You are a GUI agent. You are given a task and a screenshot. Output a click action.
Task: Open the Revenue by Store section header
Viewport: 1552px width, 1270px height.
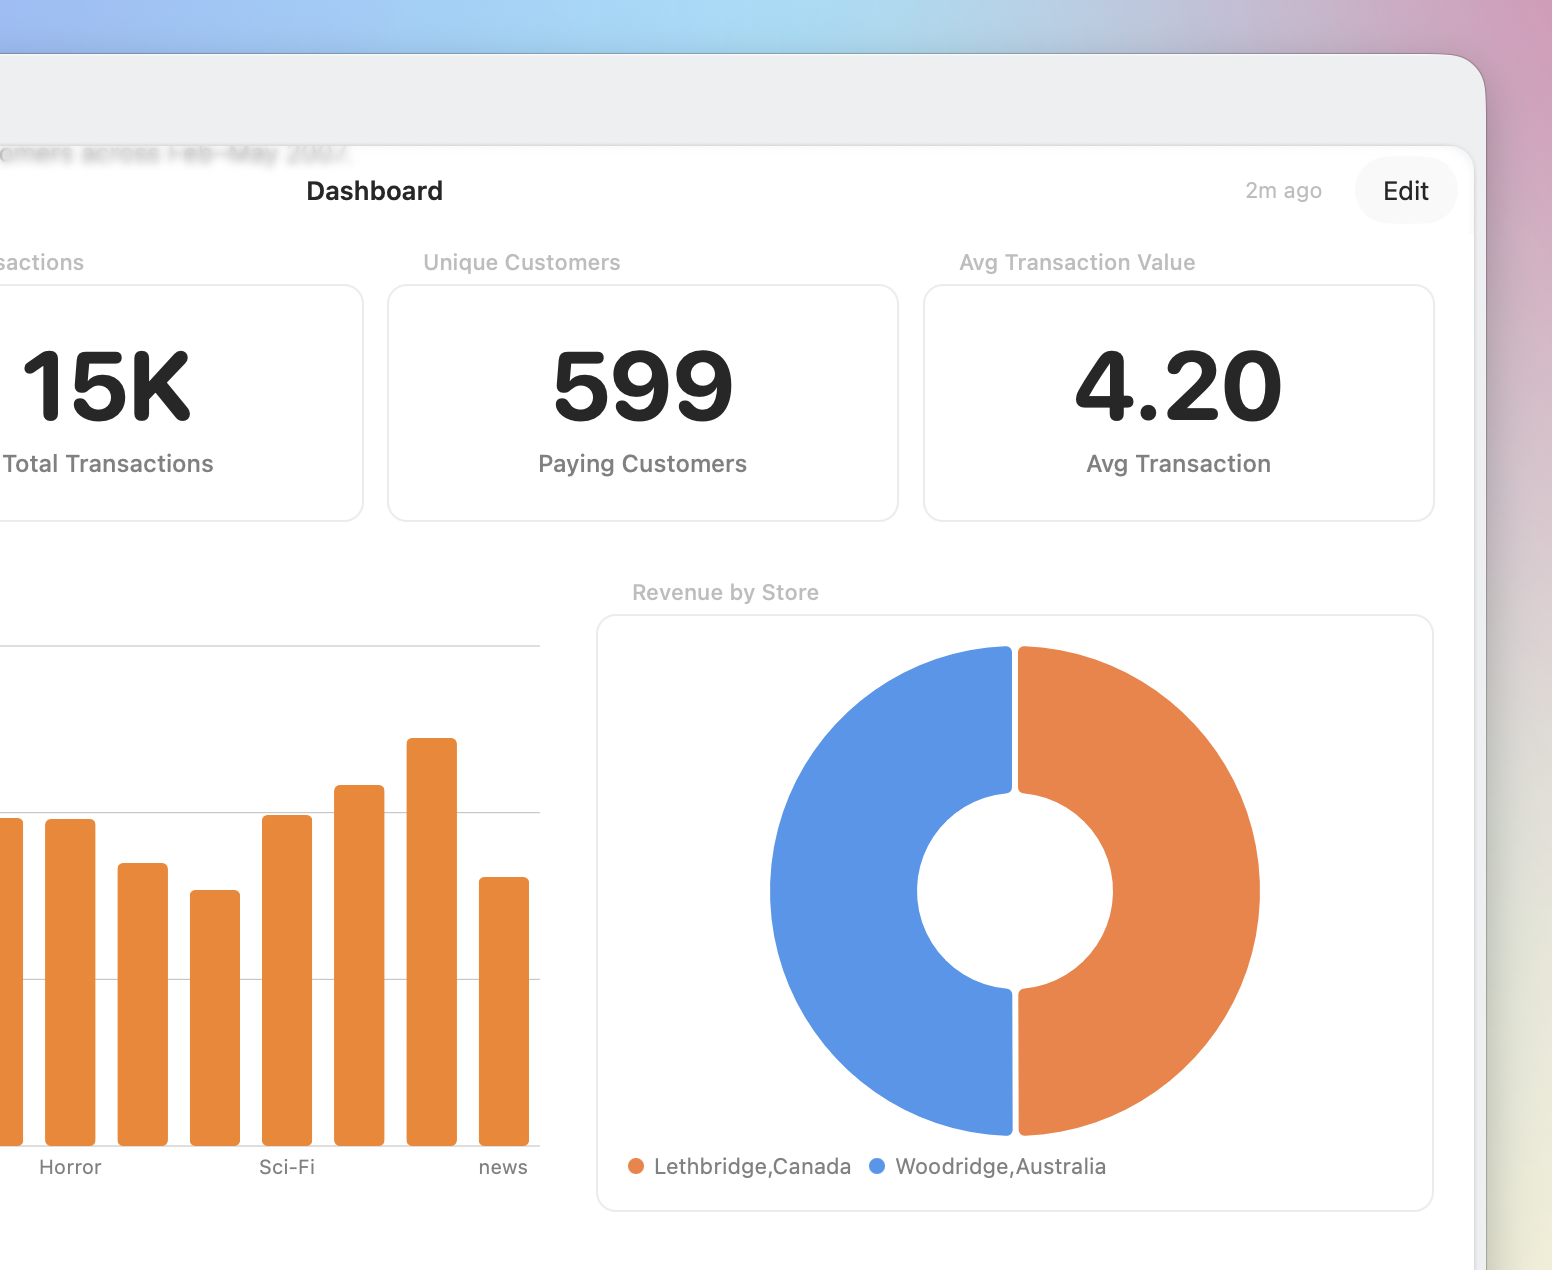click(x=724, y=592)
